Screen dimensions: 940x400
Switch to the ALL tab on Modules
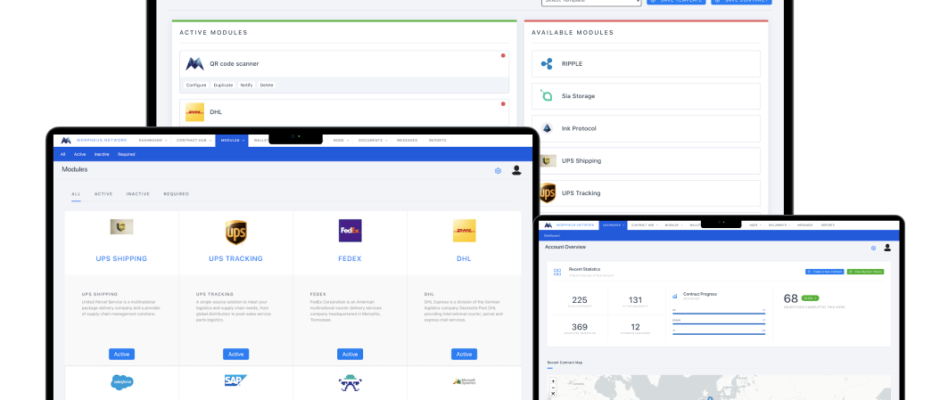76,194
